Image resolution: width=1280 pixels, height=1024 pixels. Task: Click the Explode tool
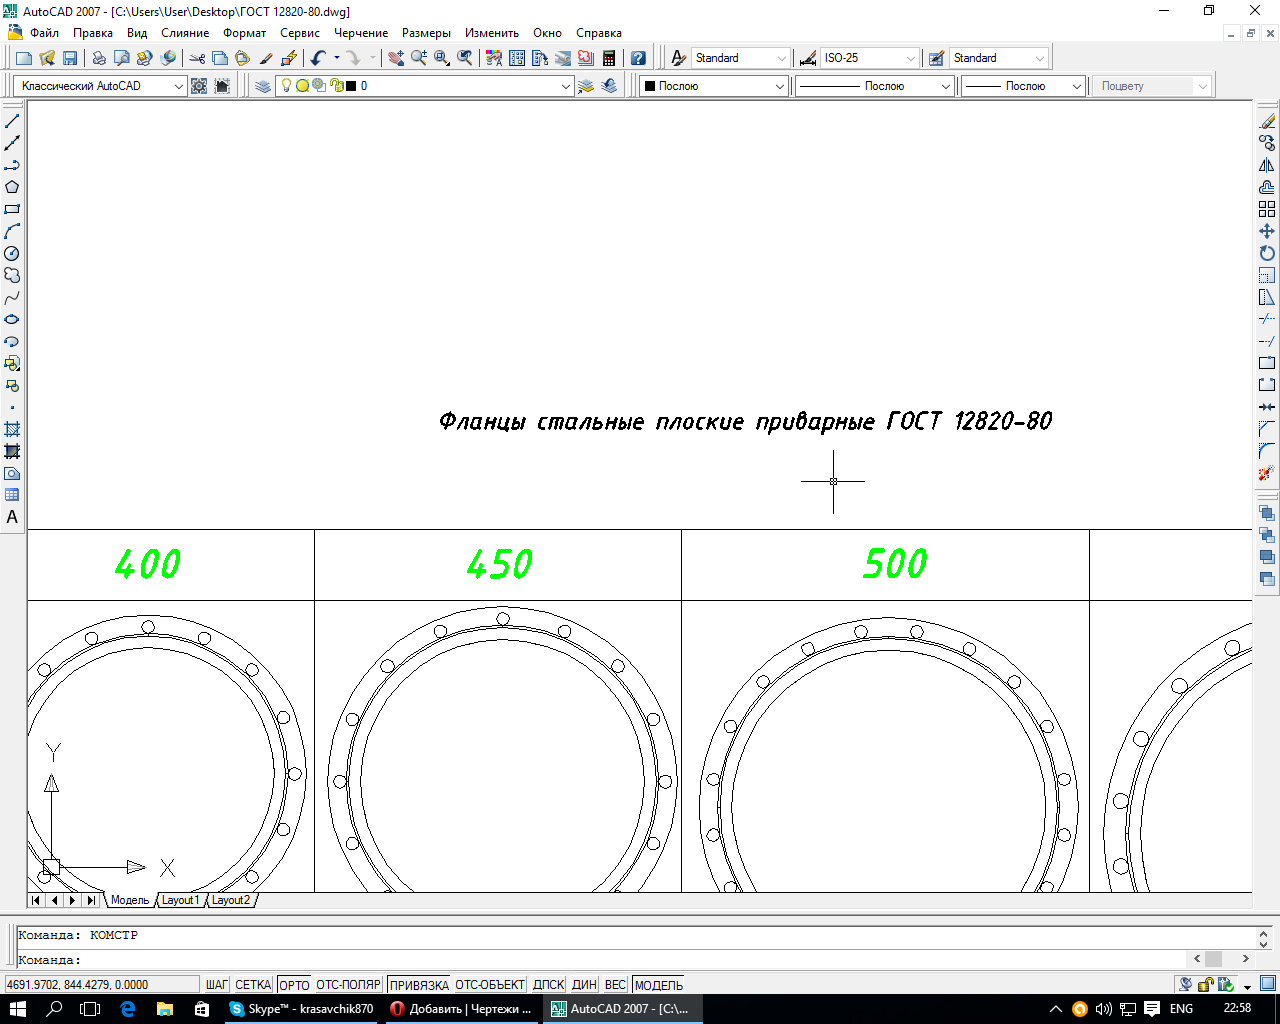(1267, 473)
